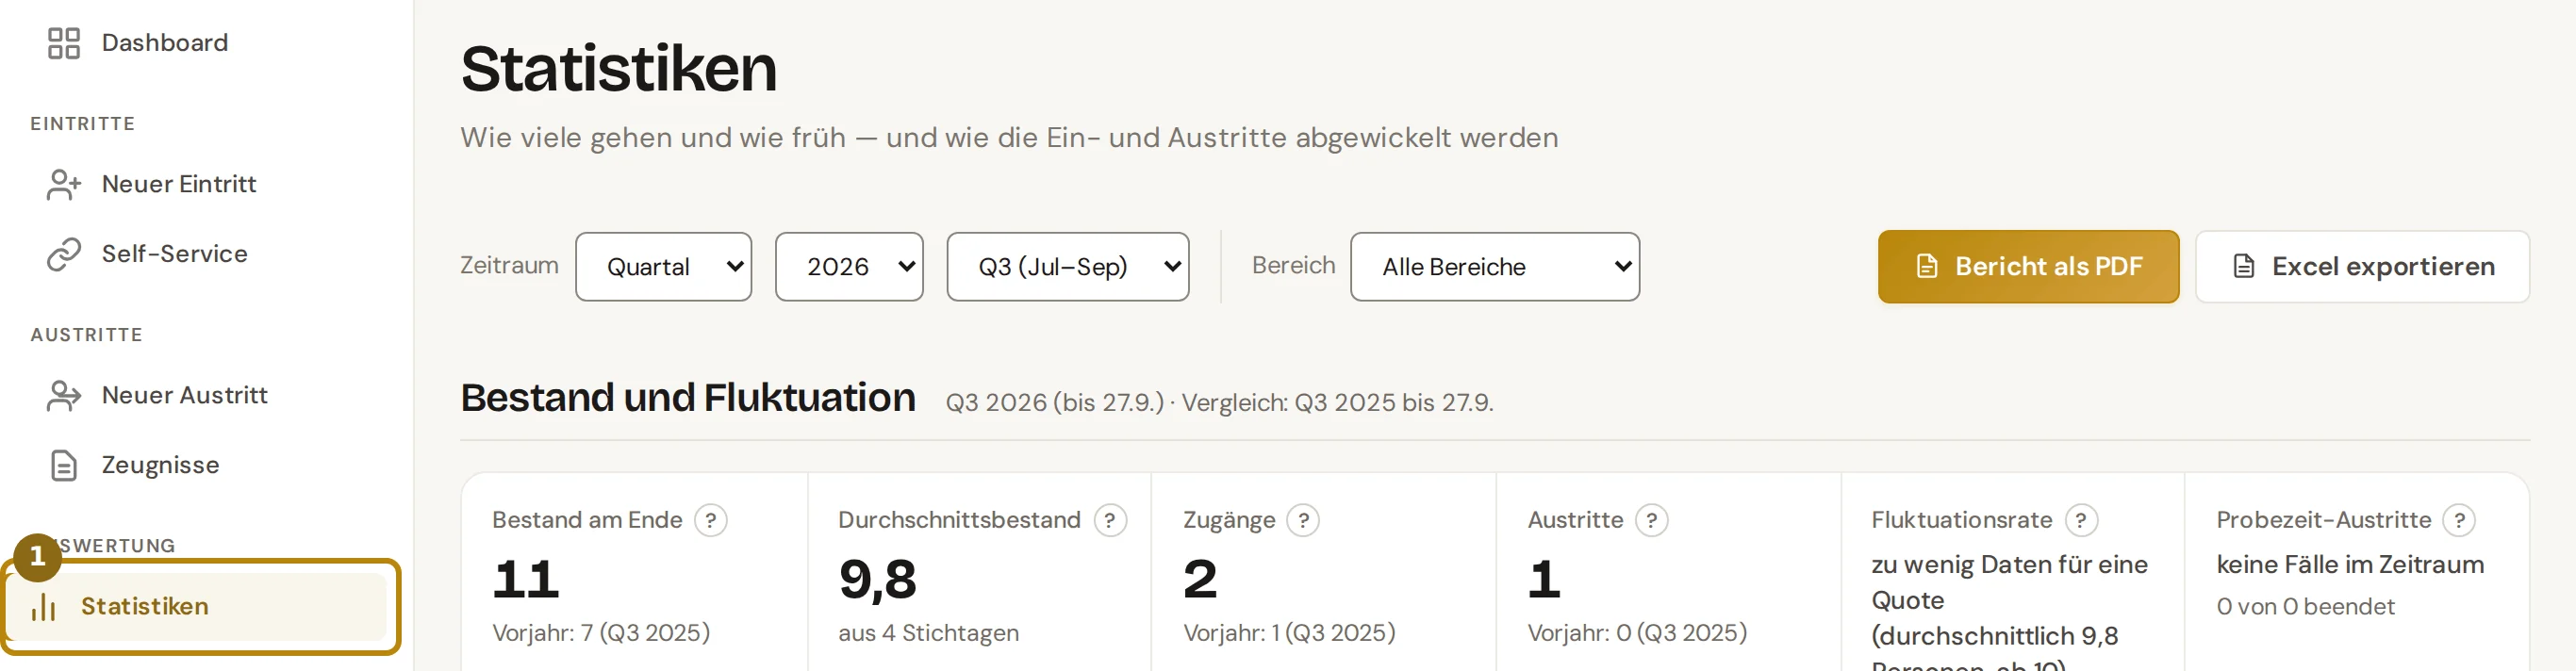
Task: Show help for Austritte
Action: pyautogui.click(x=1651, y=520)
